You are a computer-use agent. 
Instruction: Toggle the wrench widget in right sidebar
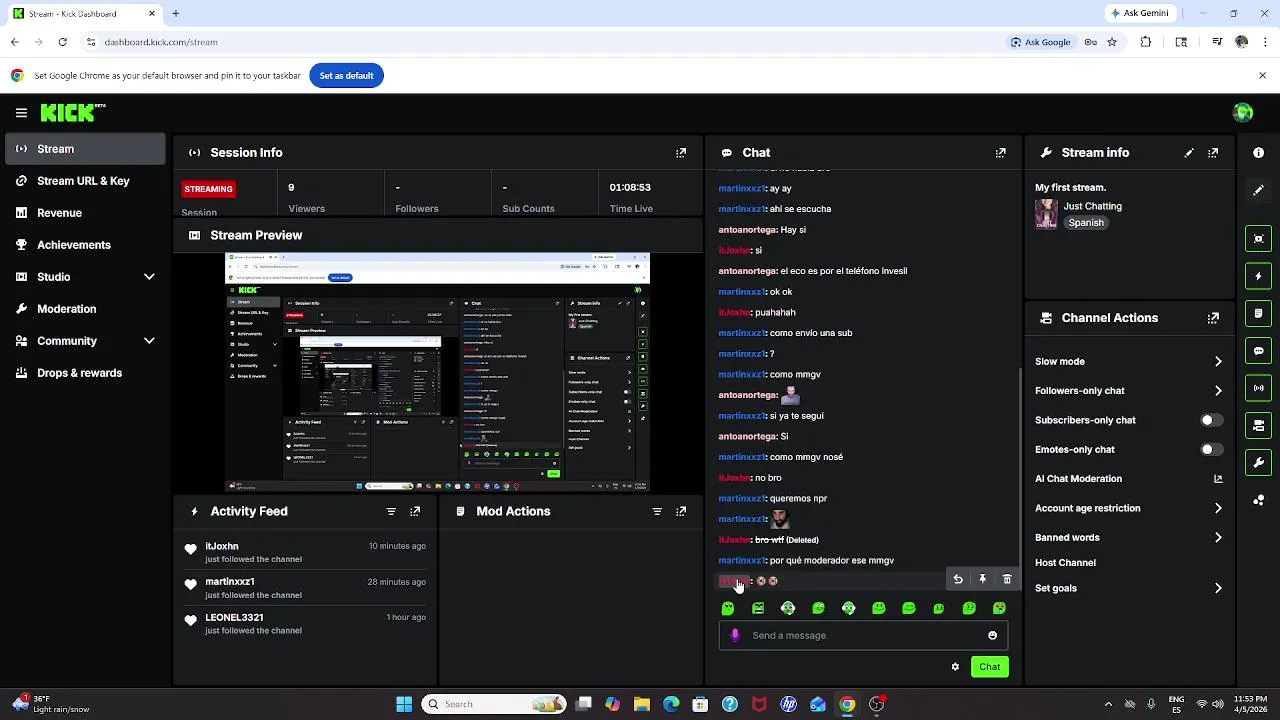[1258, 463]
